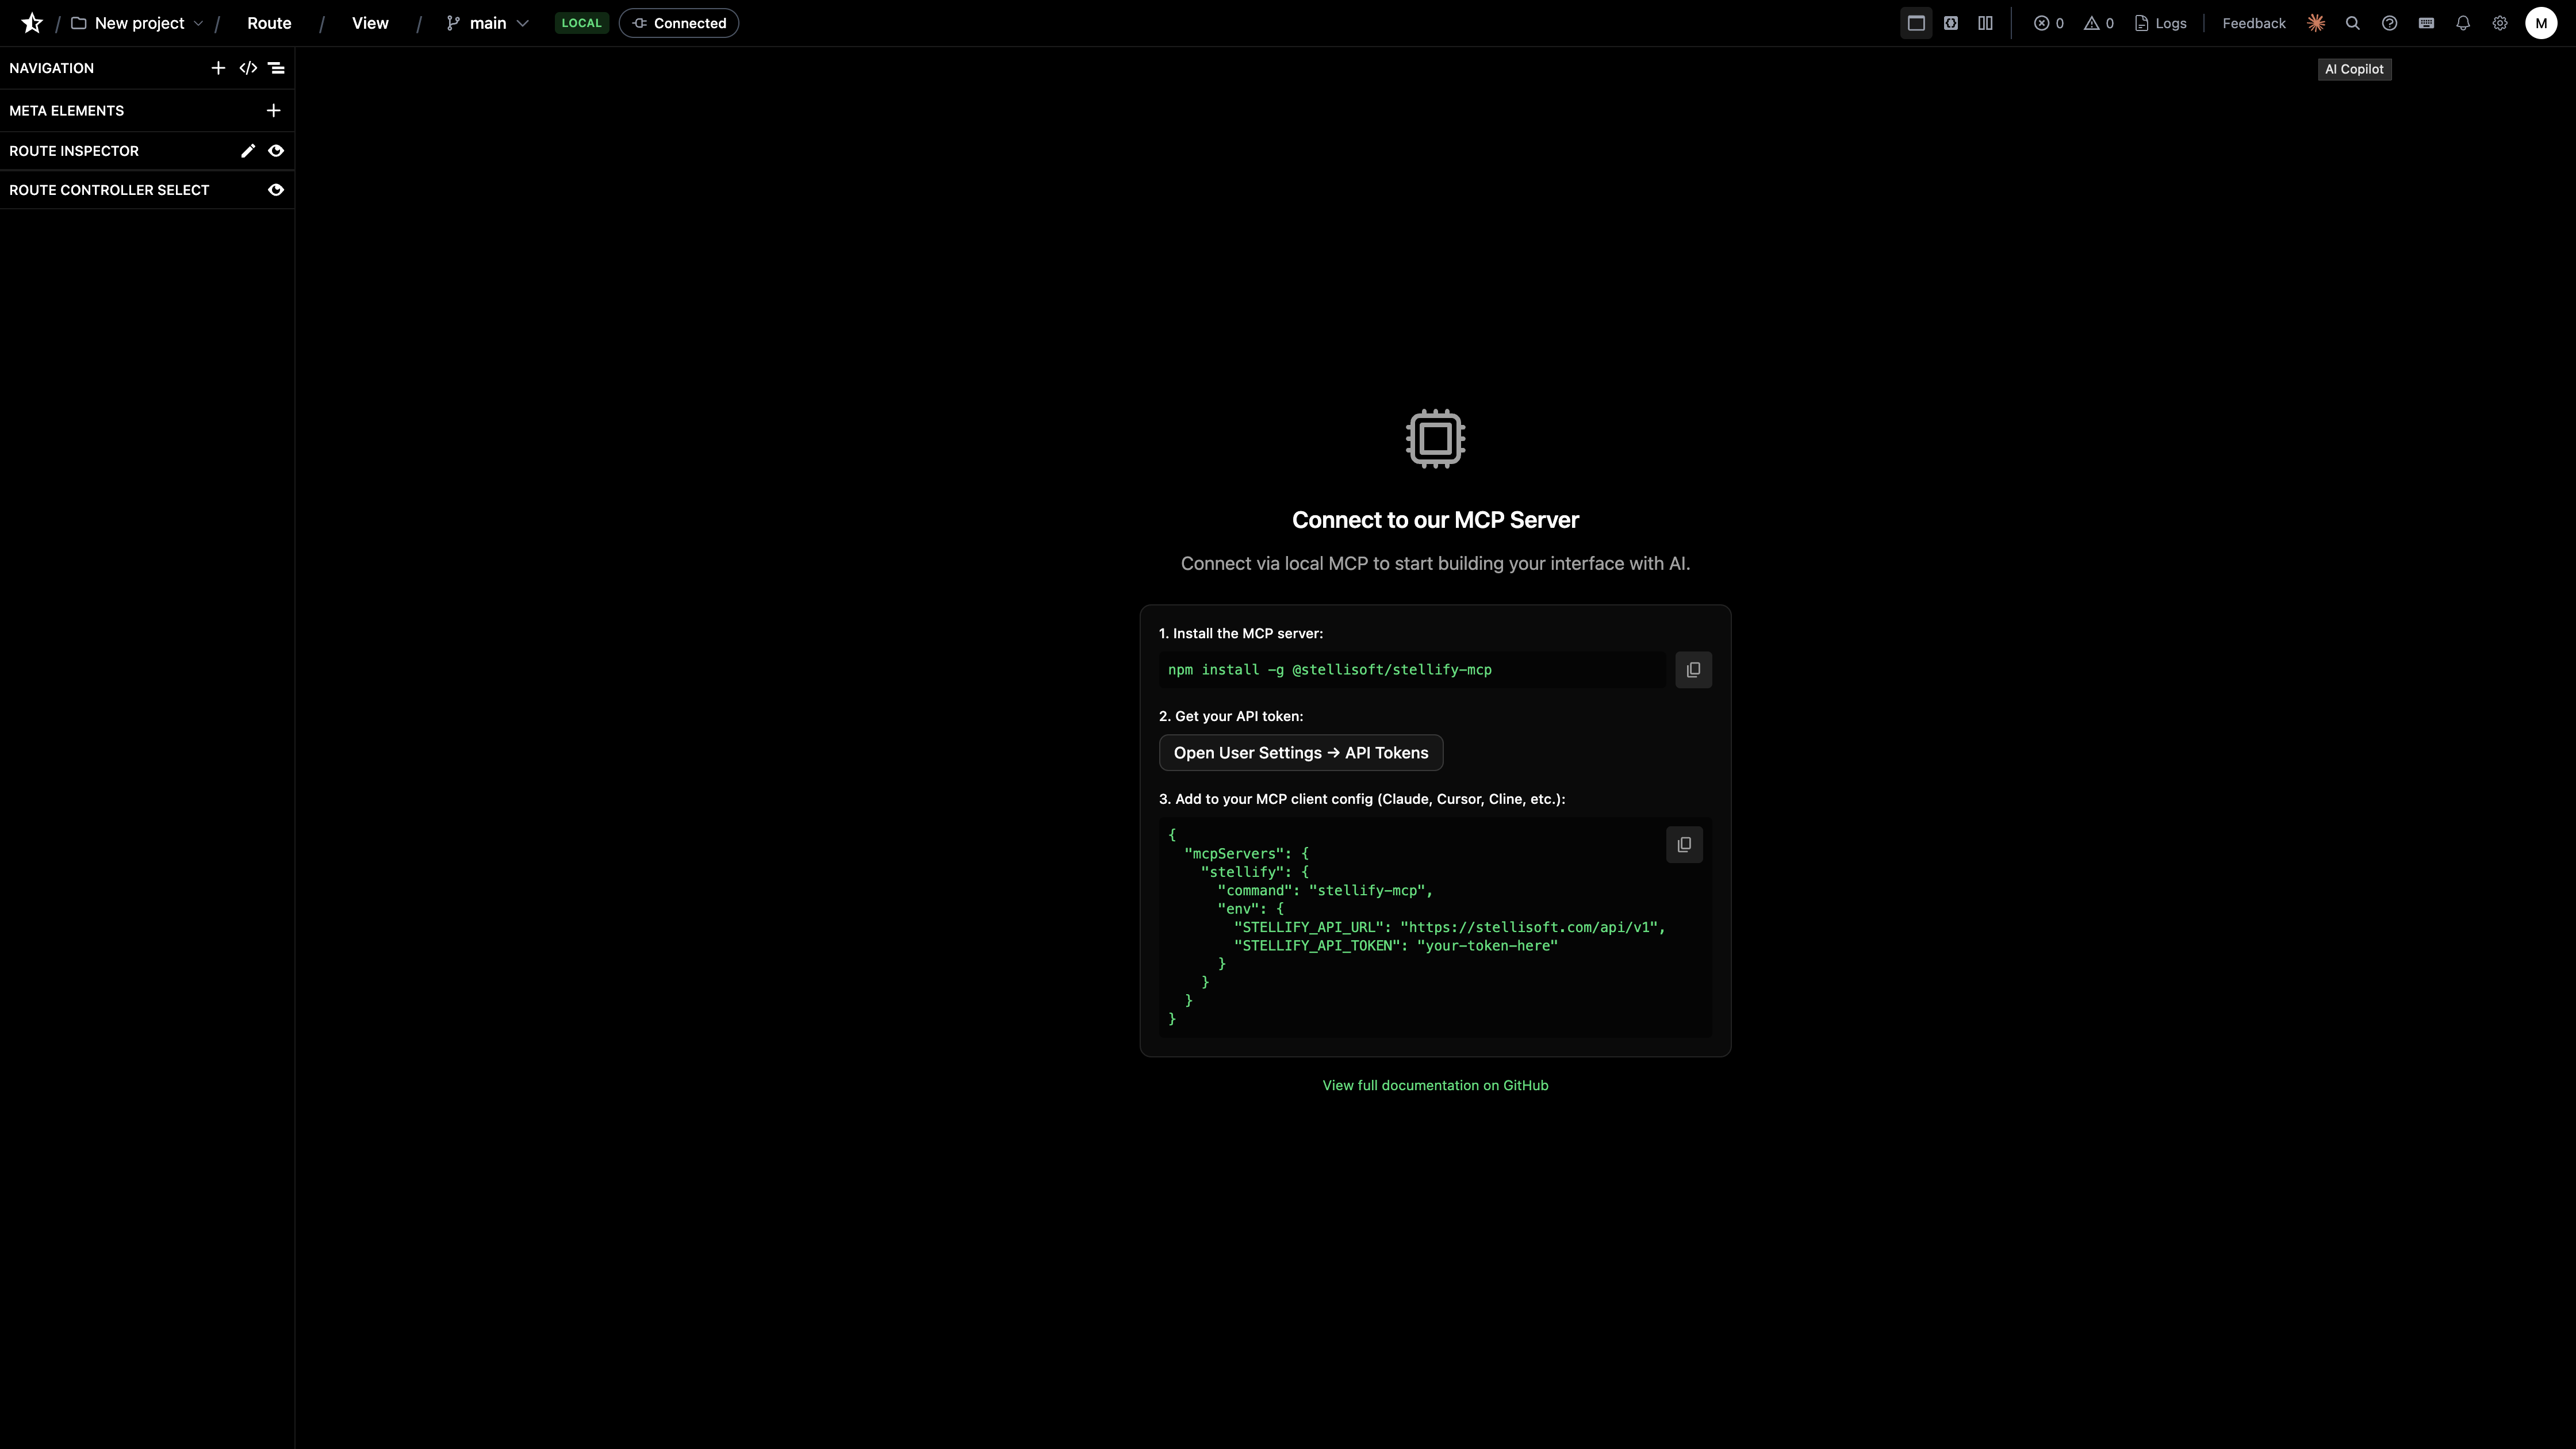Viewport: 2576px width, 1449px height.
Task: Copy the MCP client config JSON
Action: [x=1684, y=844]
